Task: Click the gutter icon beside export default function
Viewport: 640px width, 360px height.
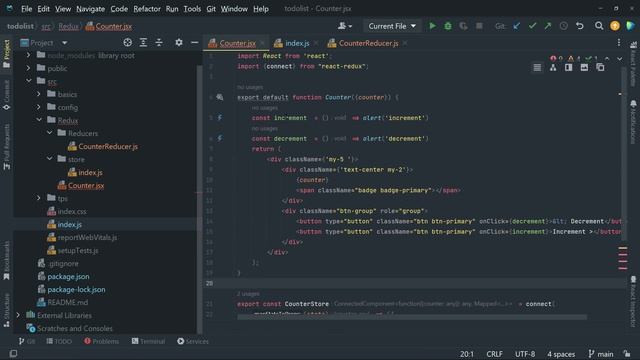Action: (220, 97)
